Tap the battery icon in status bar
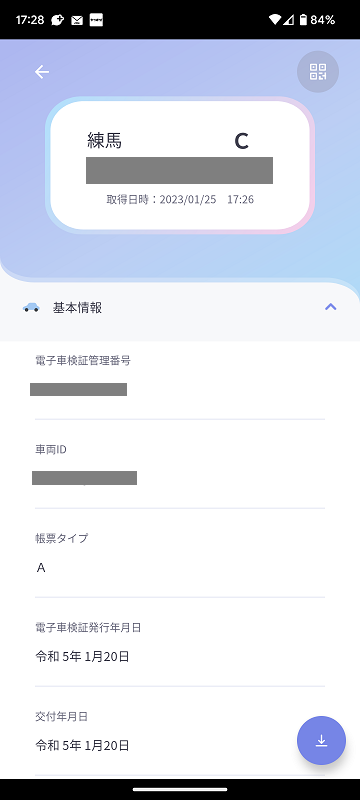Viewport: 360px width, 800px height. [303, 20]
